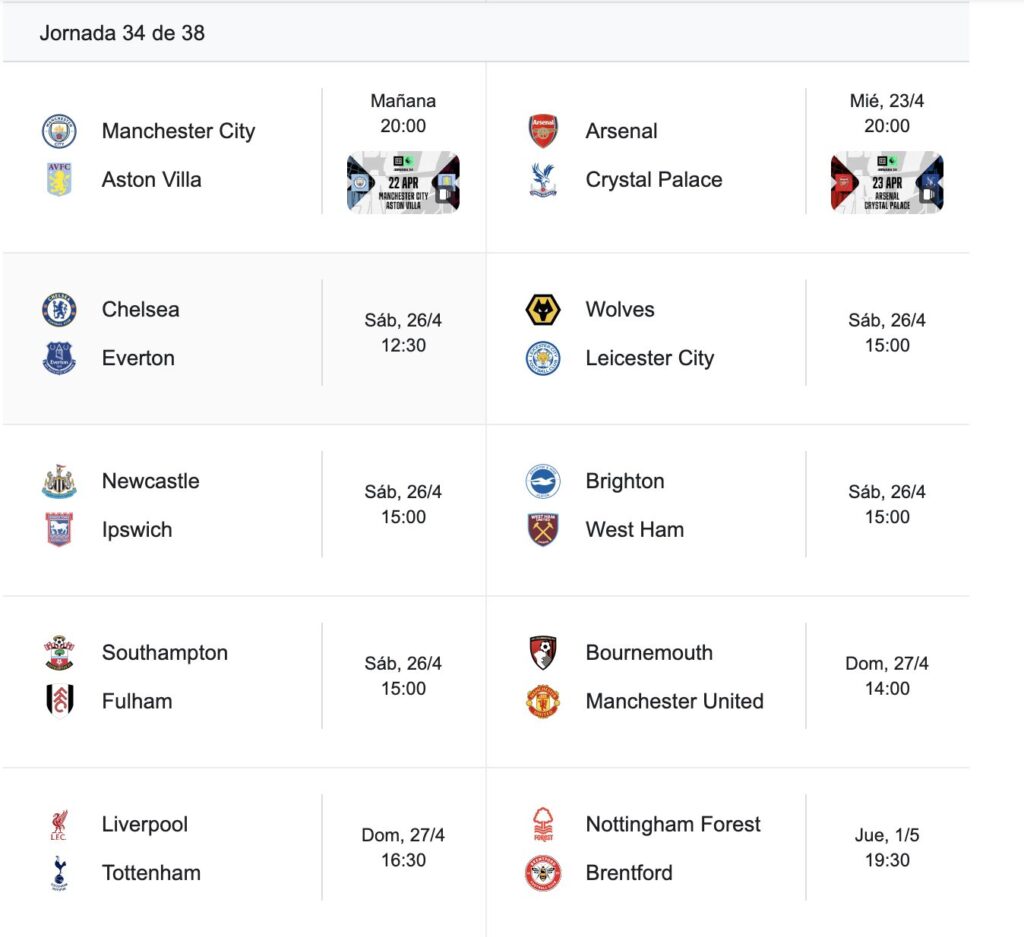This screenshot has height=937, width=1024.
Task: Click the Arsenal club crest
Action: 543,131
